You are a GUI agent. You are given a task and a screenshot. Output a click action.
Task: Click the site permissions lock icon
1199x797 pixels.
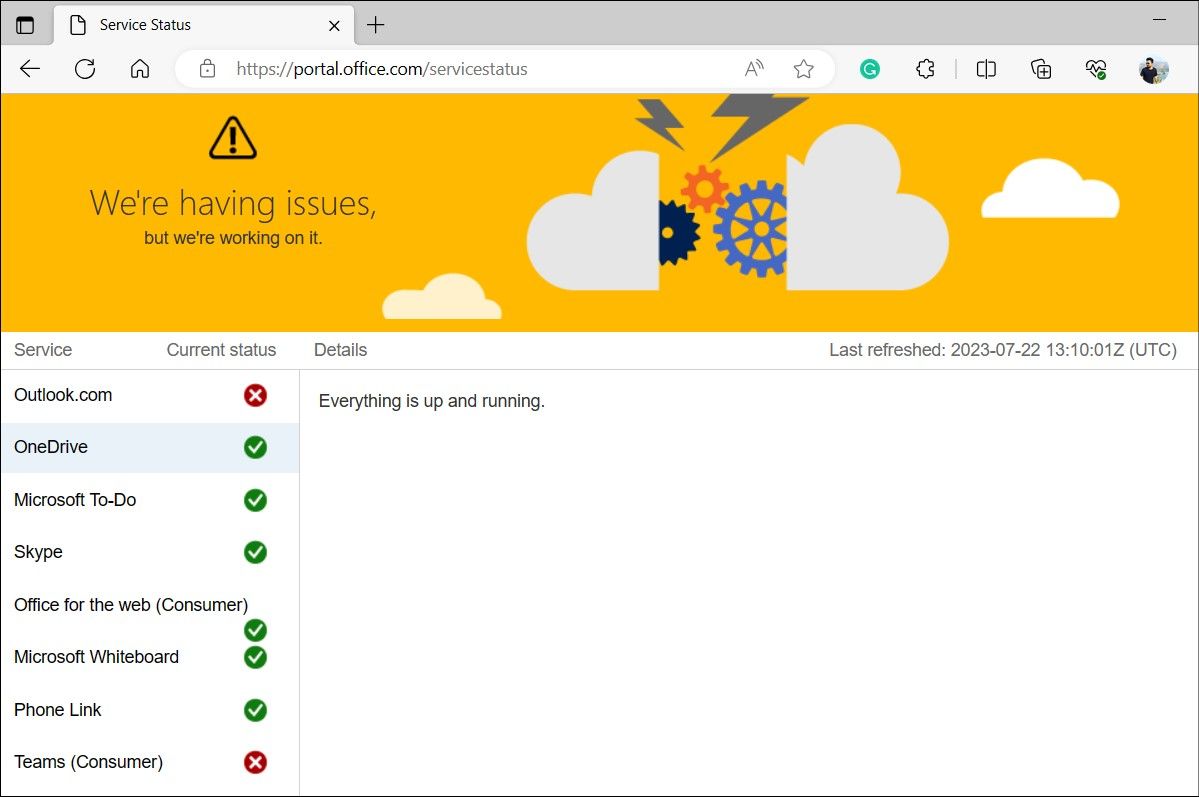[207, 69]
